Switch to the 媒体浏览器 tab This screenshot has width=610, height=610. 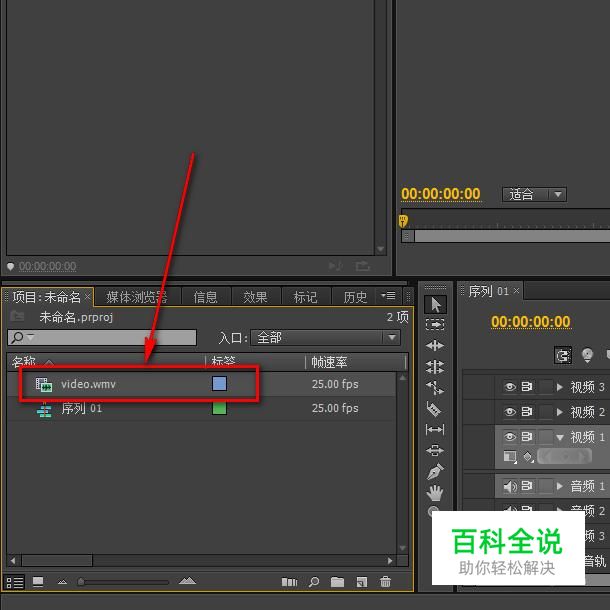[137, 297]
